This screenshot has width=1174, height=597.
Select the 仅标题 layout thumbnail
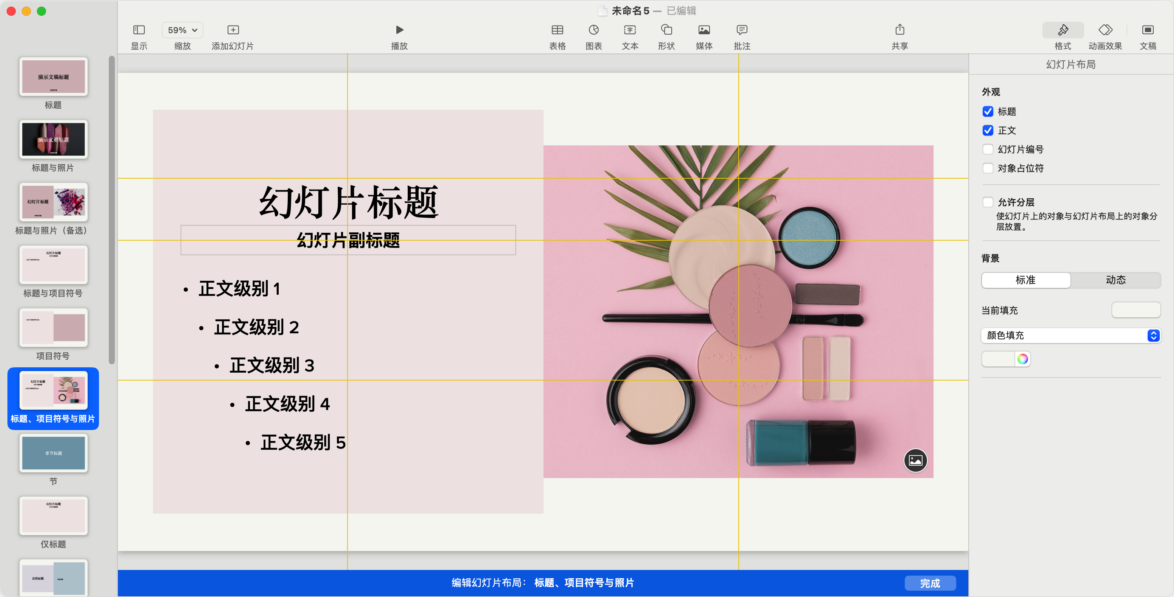tap(53, 515)
